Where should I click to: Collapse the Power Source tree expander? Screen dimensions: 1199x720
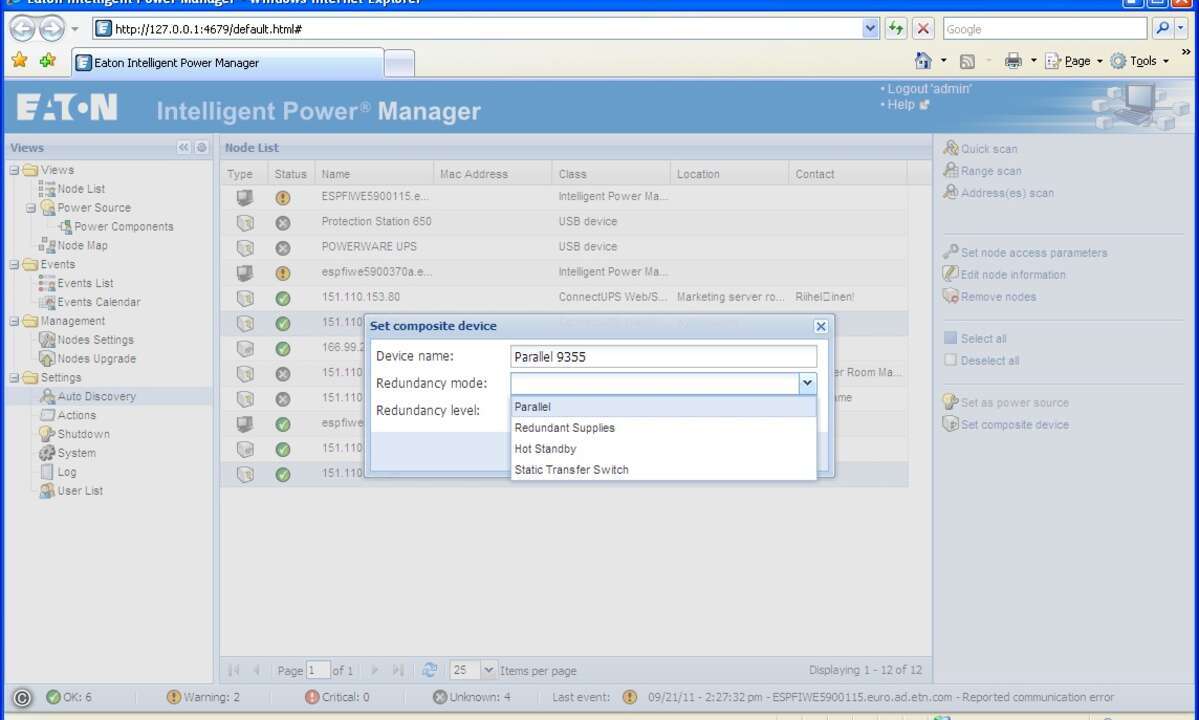[x=31, y=208]
